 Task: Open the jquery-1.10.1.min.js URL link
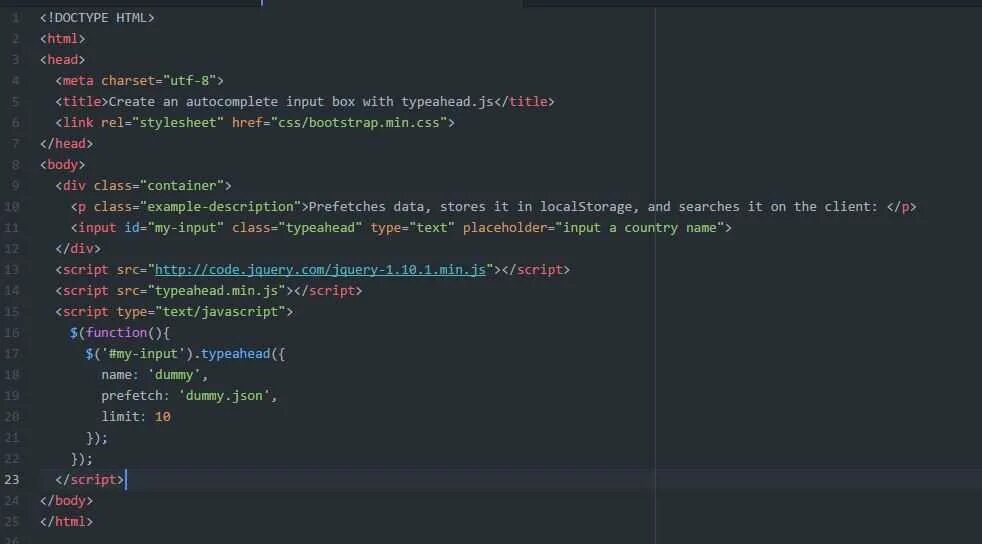(x=320, y=270)
